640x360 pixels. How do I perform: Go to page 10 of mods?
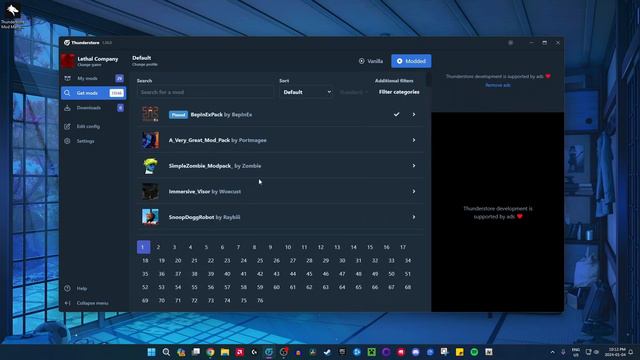coord(288,247)
